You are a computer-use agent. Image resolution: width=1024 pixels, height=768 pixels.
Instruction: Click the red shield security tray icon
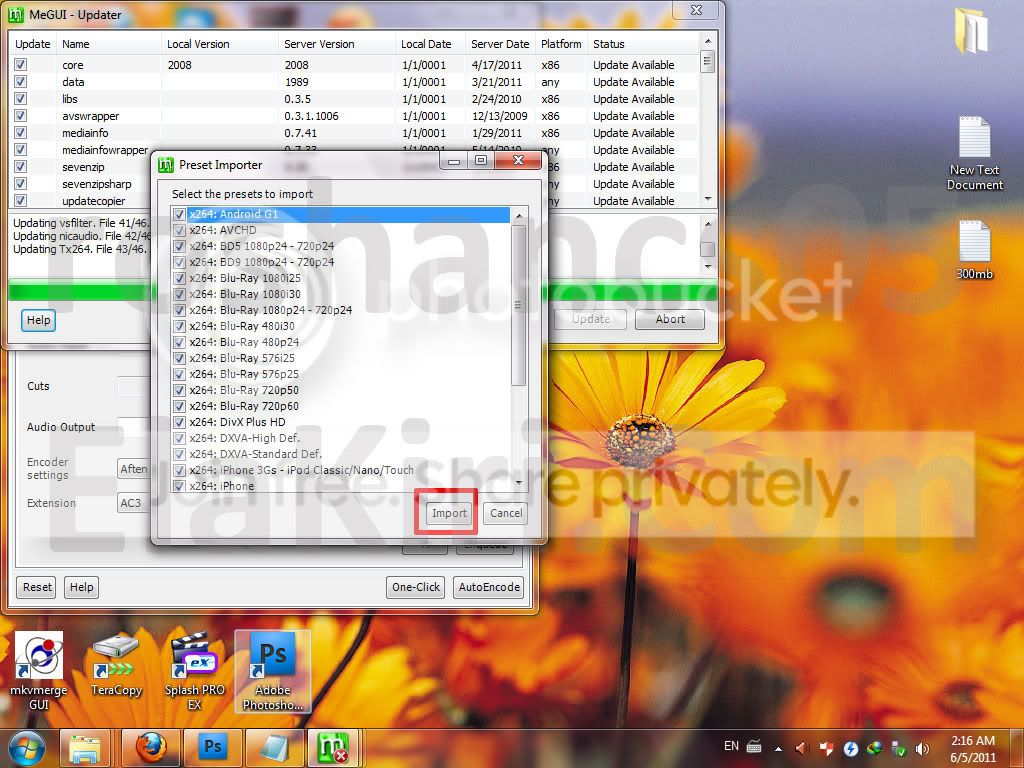826,748
